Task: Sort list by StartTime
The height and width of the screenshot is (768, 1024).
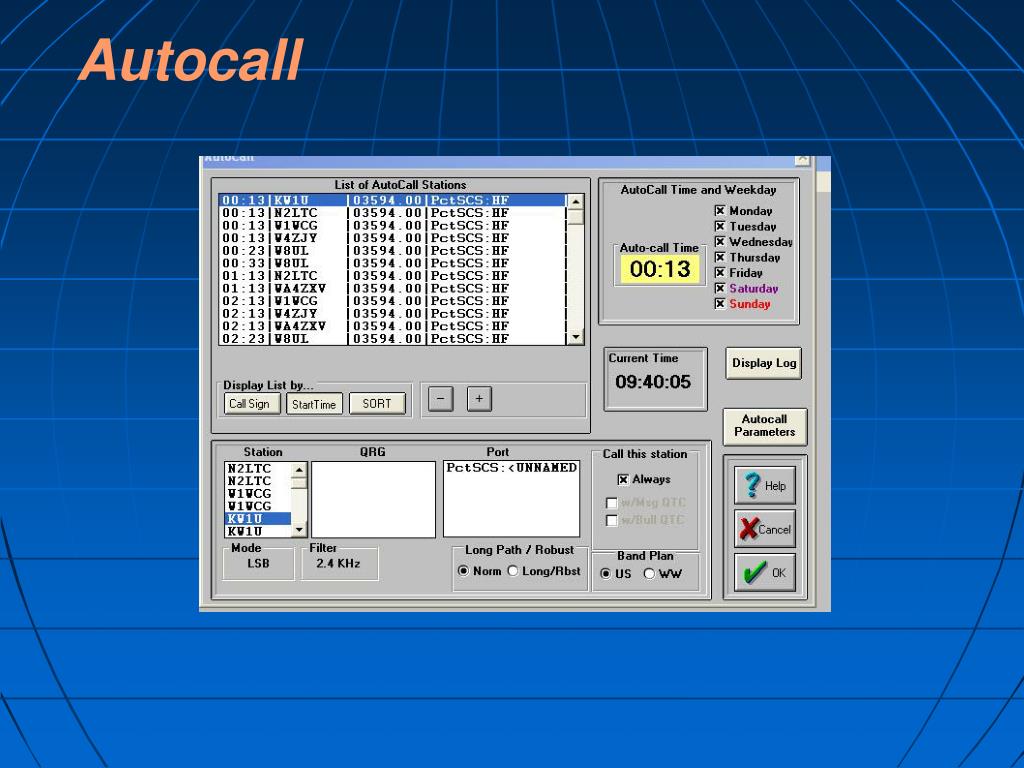Action: point(314,404)
